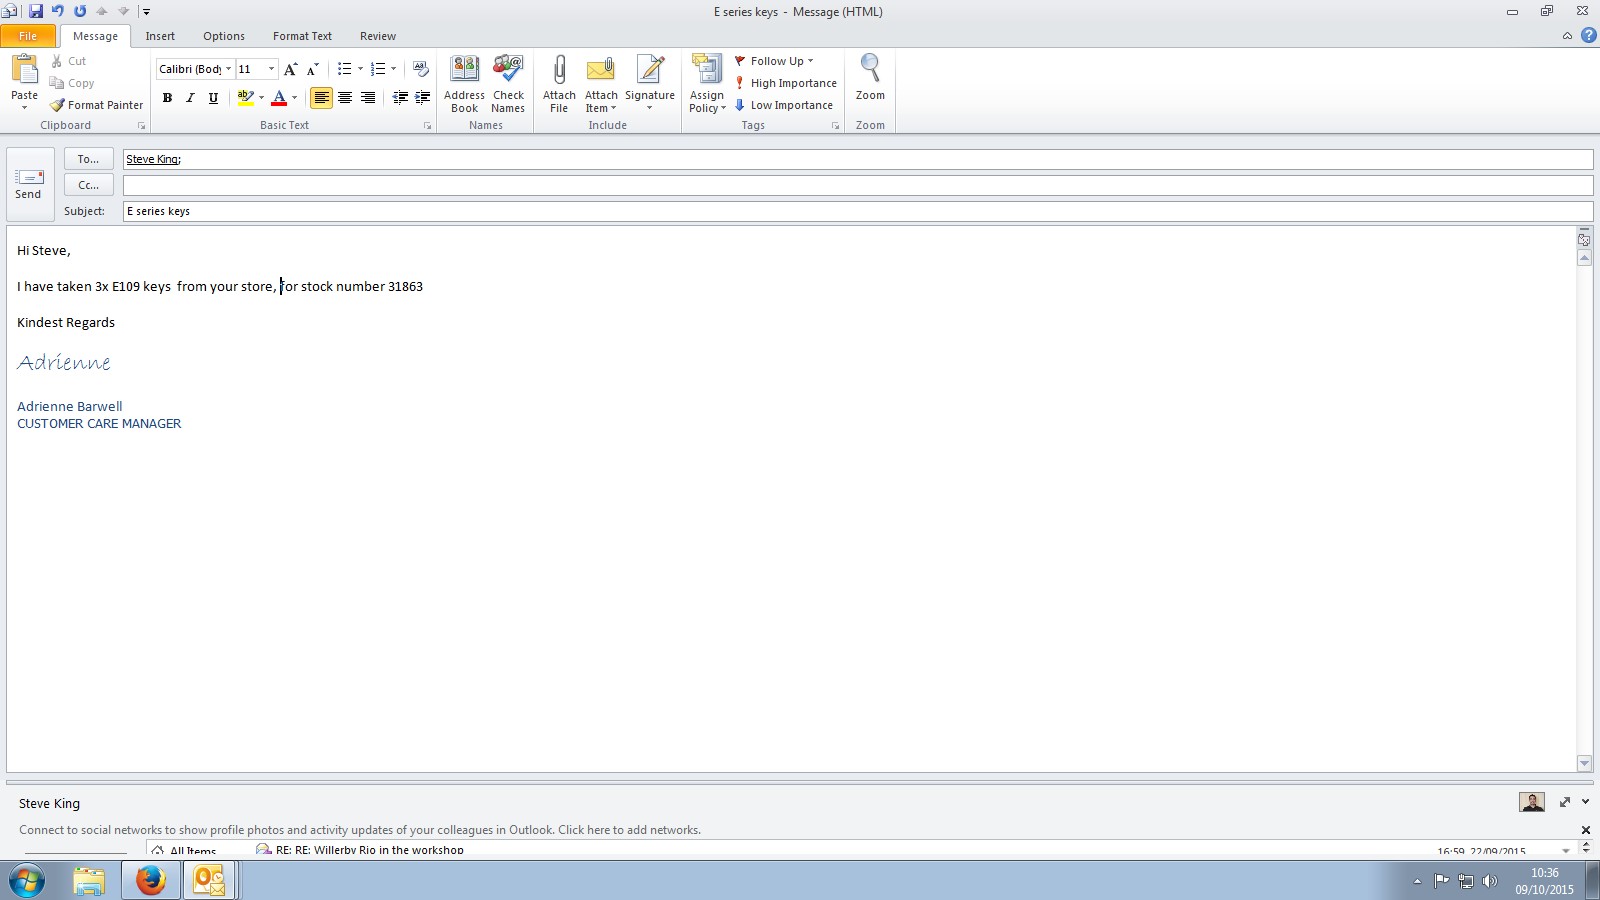Undo the last action
Image resolution: width=1600 pixels, height=900 pixels.
pos(58,11)
